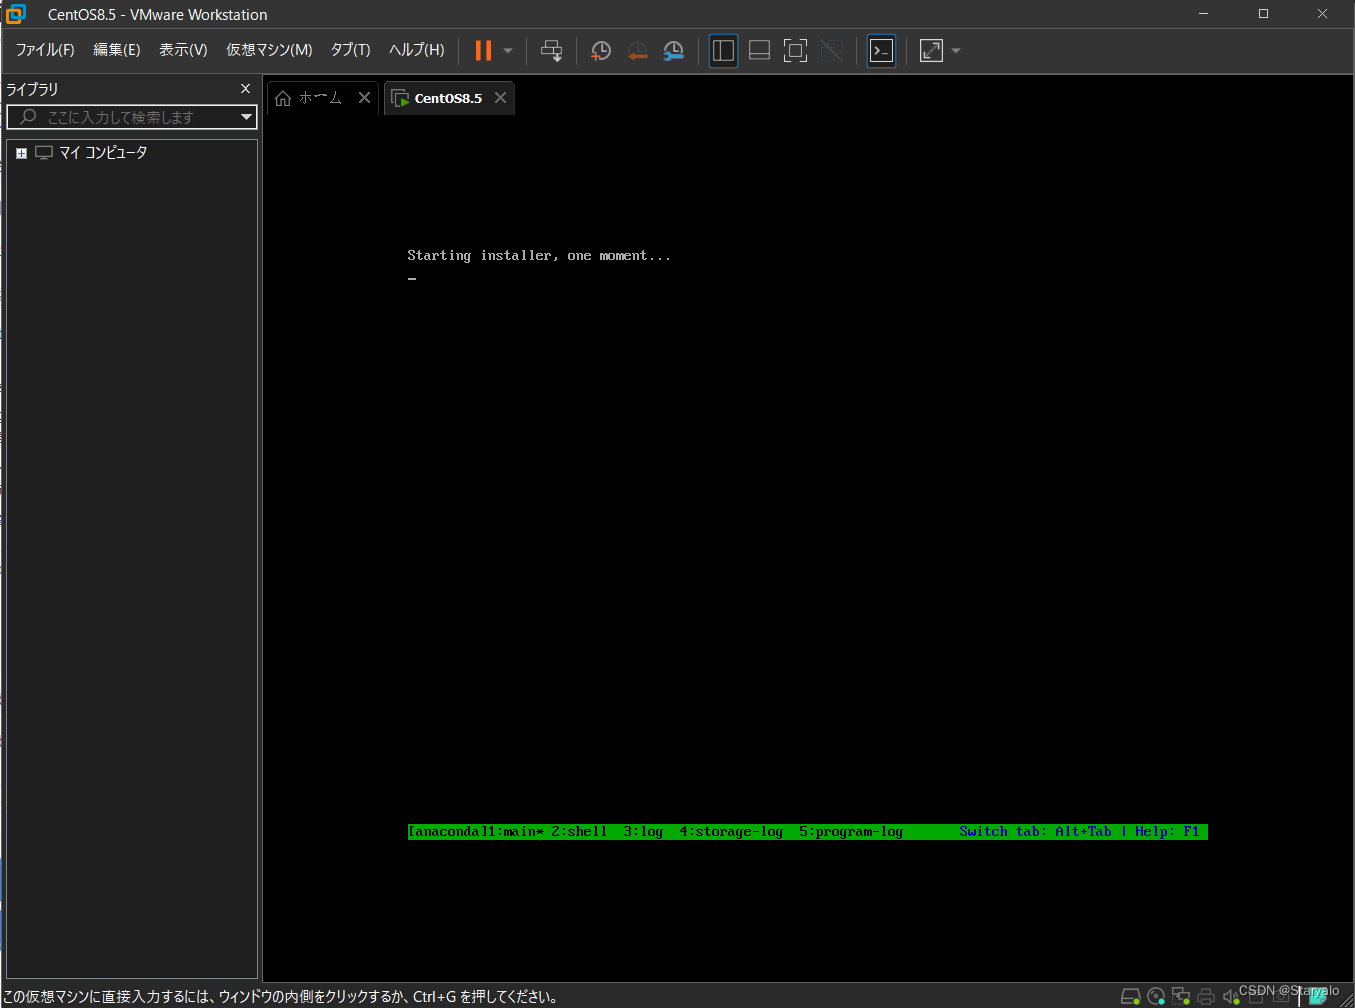The width and height of the screenshot is (1355, 1008).
Task: Click the running VM icon on CentOS8.5 tab
Action: [400, 98]
